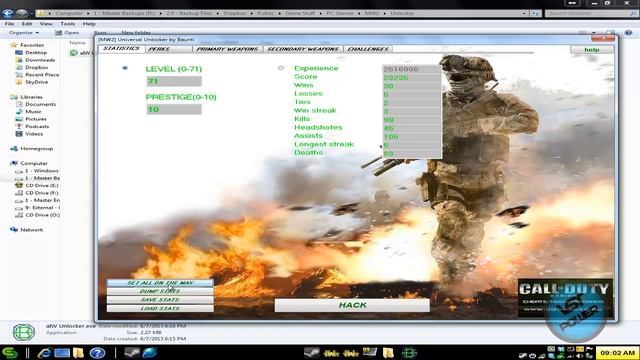
Task: Click the SAVE STATS button
Action: click(160, 300)
